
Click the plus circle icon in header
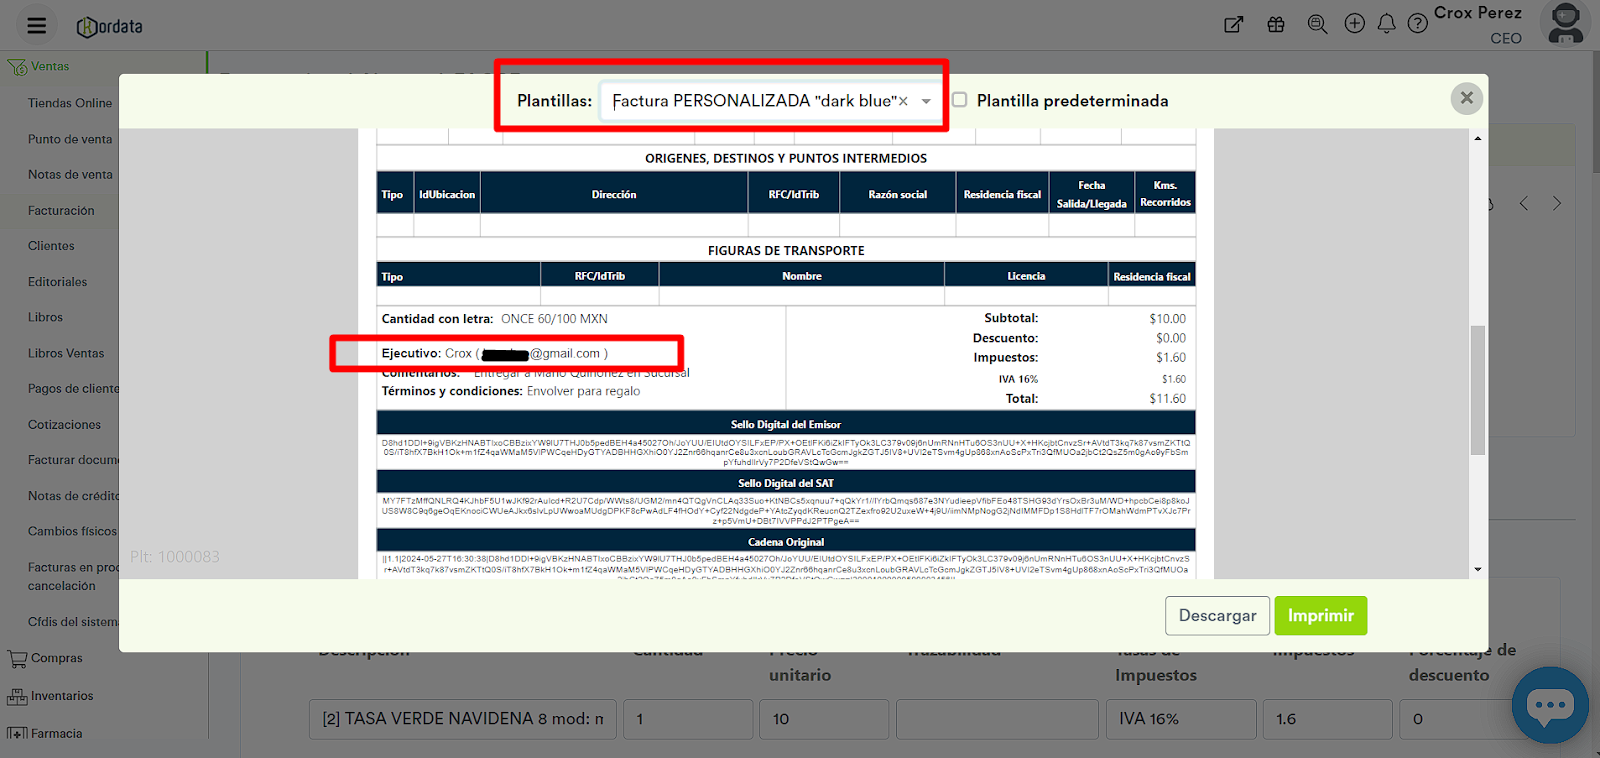[1354, 24]
